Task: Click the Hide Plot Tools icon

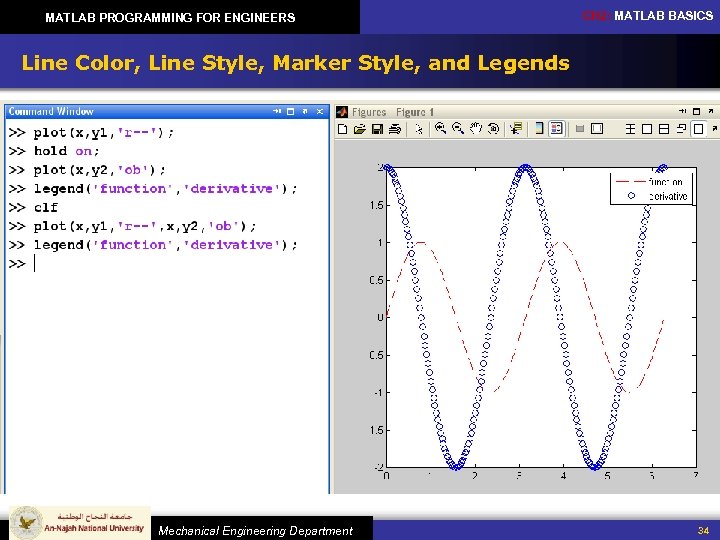Action: tap(579, 129)
